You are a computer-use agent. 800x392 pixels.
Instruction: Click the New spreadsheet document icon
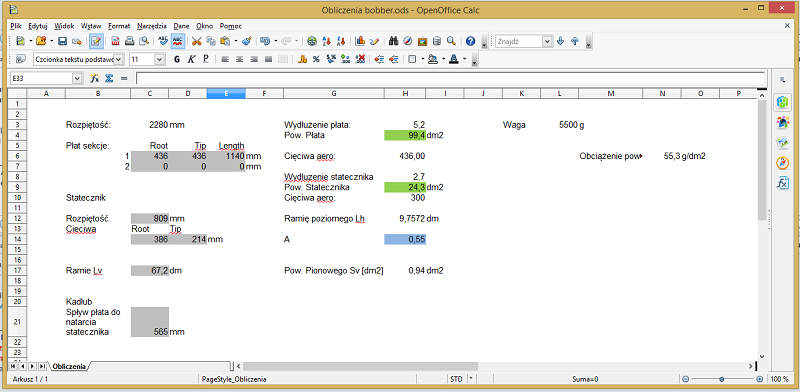[21, 41]
